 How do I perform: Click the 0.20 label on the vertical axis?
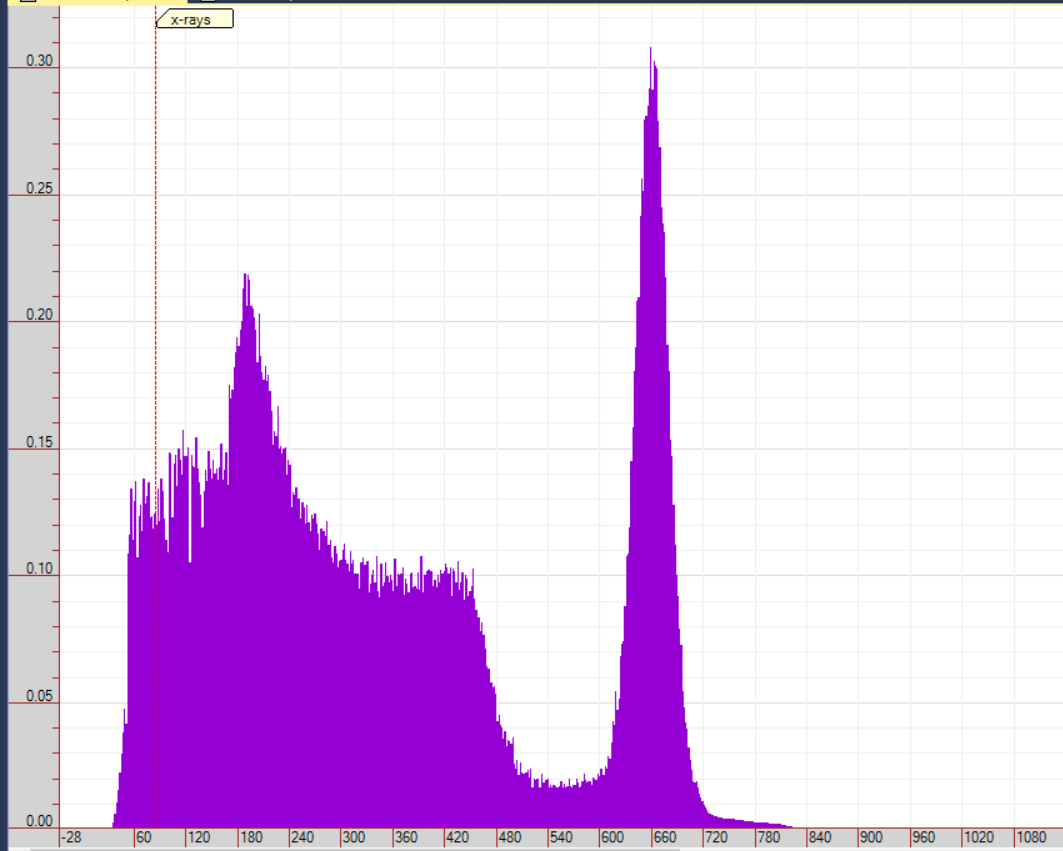[39, 315]
